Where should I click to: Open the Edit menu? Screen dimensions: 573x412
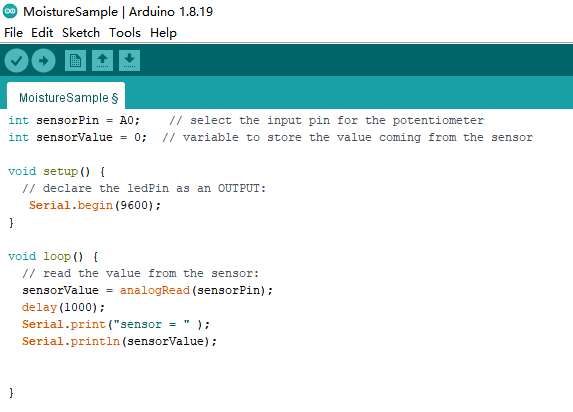(42, 33)
